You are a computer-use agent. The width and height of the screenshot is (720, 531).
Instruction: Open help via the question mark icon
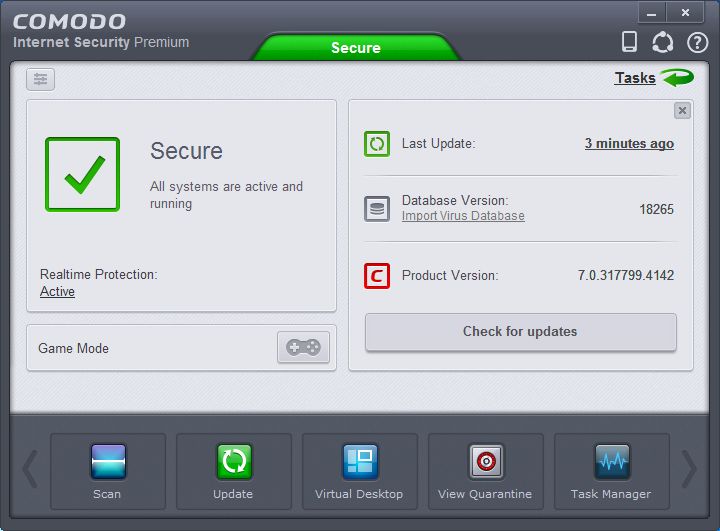[x=696, y=42]
